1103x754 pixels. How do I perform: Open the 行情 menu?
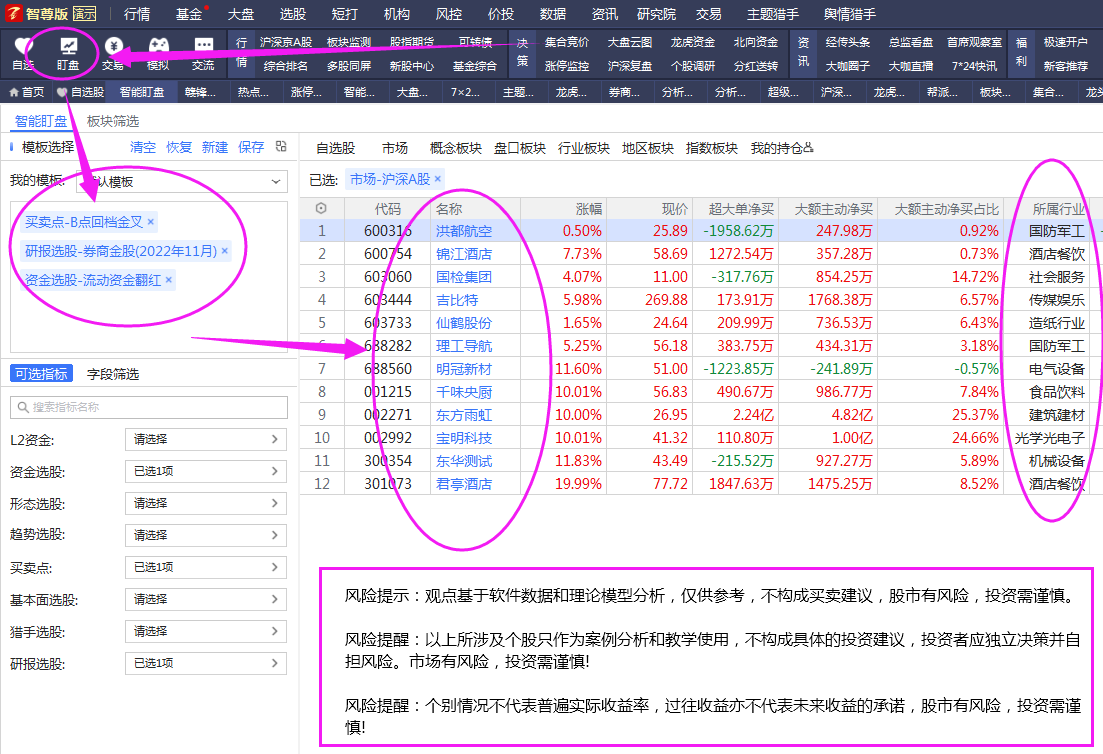pyautogui.click(x=136, y=14)
